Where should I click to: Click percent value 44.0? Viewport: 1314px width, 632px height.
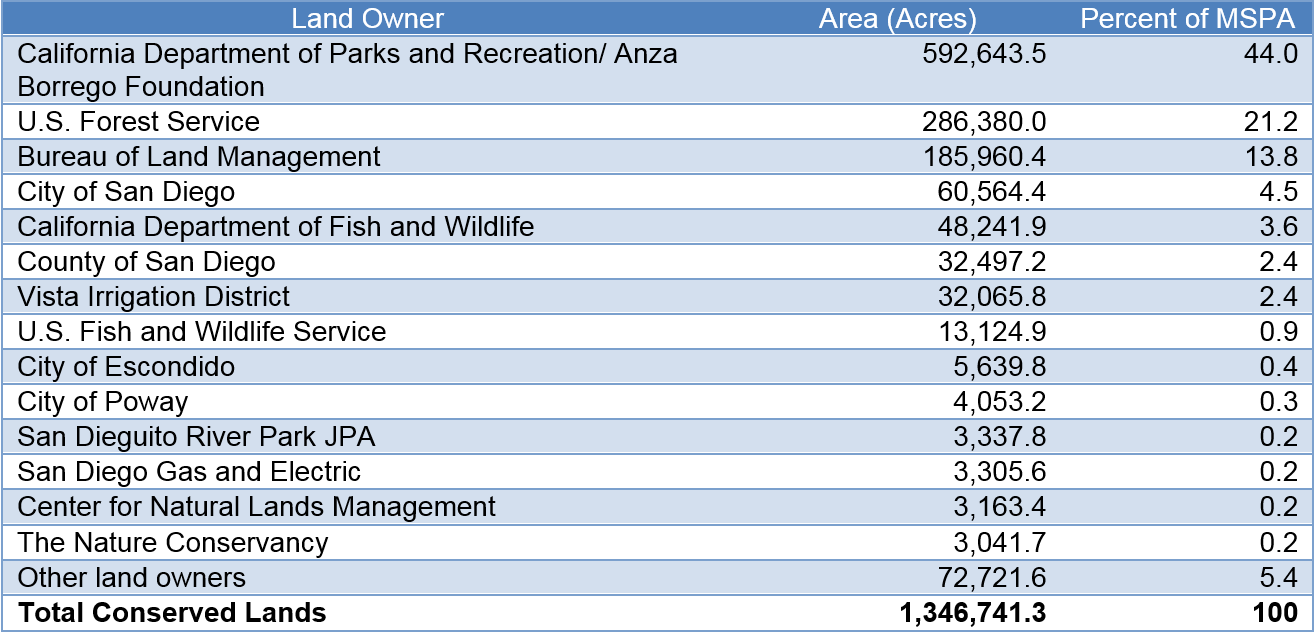click(x=1269, y=54)
